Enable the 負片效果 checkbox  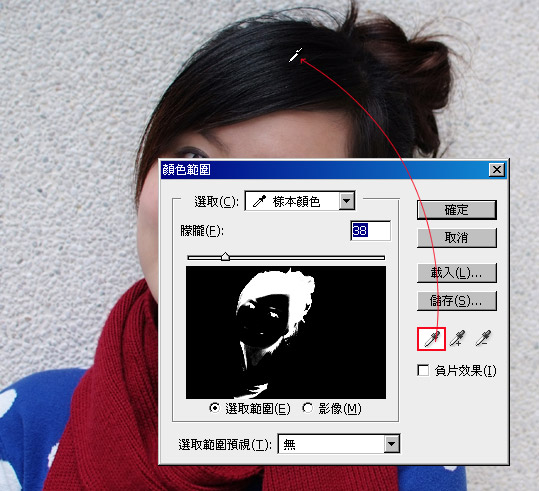tap(423, 370)
